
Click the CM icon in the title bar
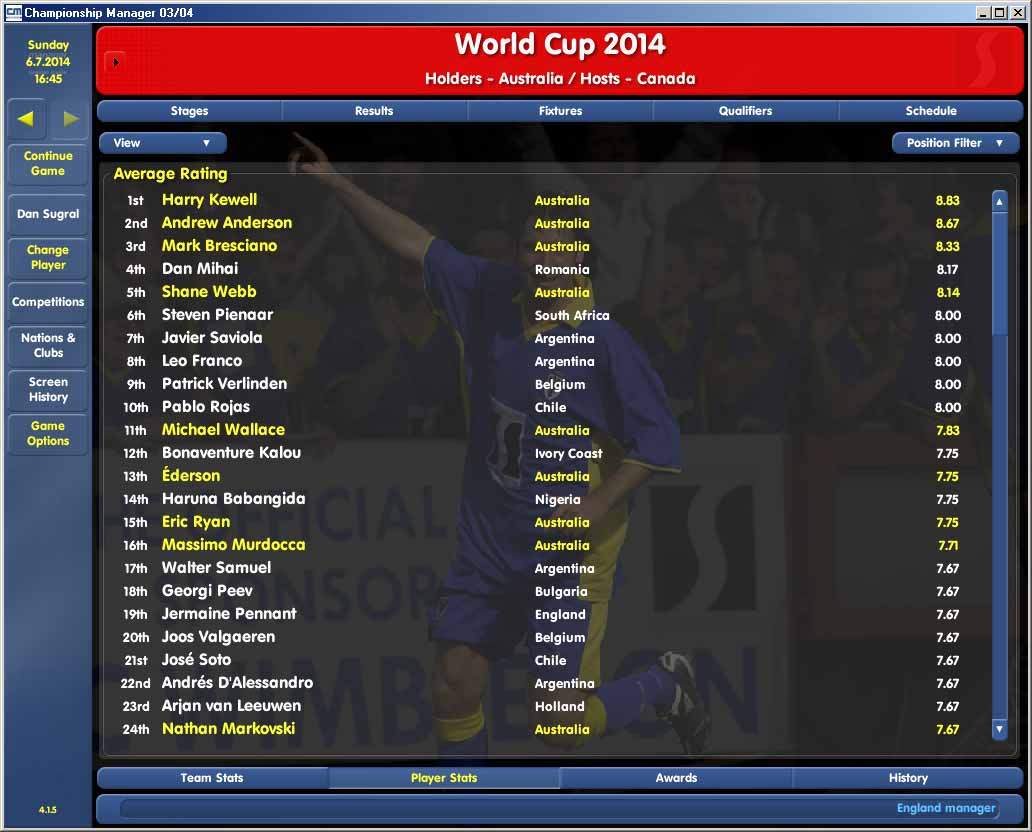point(13,12)
